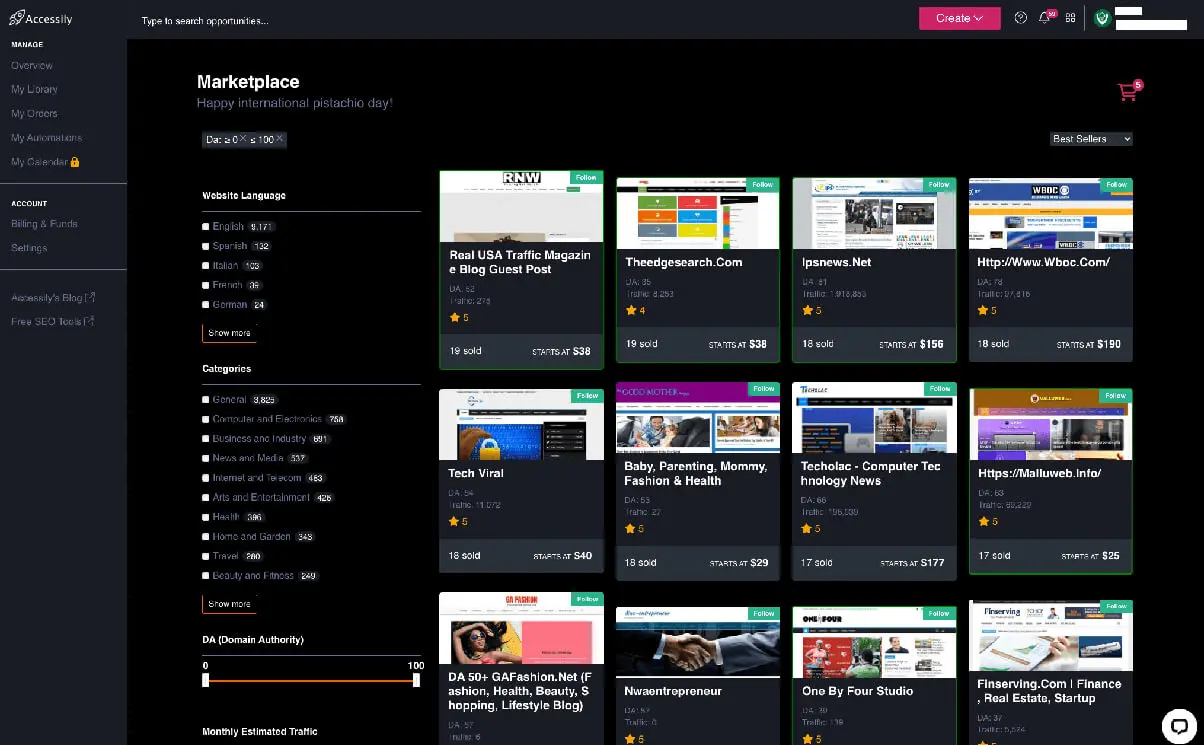
Task: Follow the Theedgesearch.Com listing
Action: (763, 184)
